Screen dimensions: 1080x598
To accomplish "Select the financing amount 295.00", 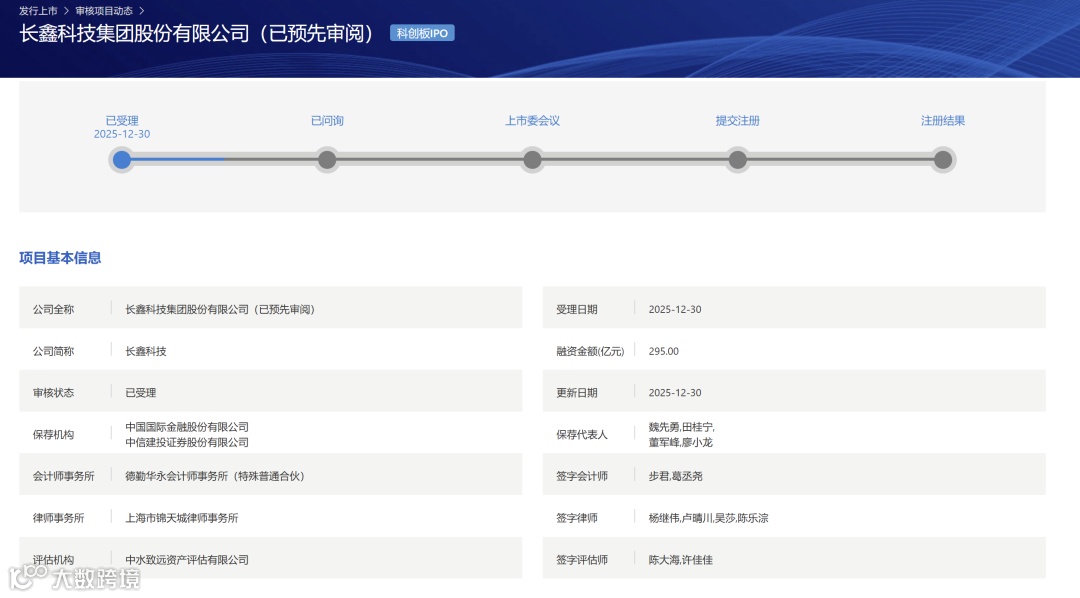I will coord(663,351).
